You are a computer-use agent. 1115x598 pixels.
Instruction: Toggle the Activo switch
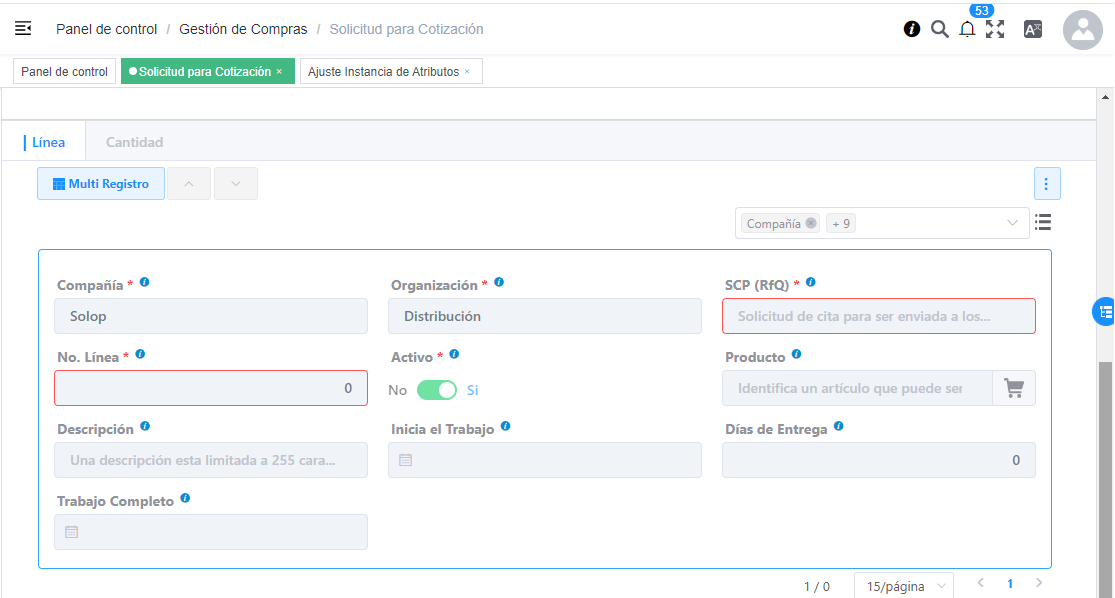click(437, 390)
